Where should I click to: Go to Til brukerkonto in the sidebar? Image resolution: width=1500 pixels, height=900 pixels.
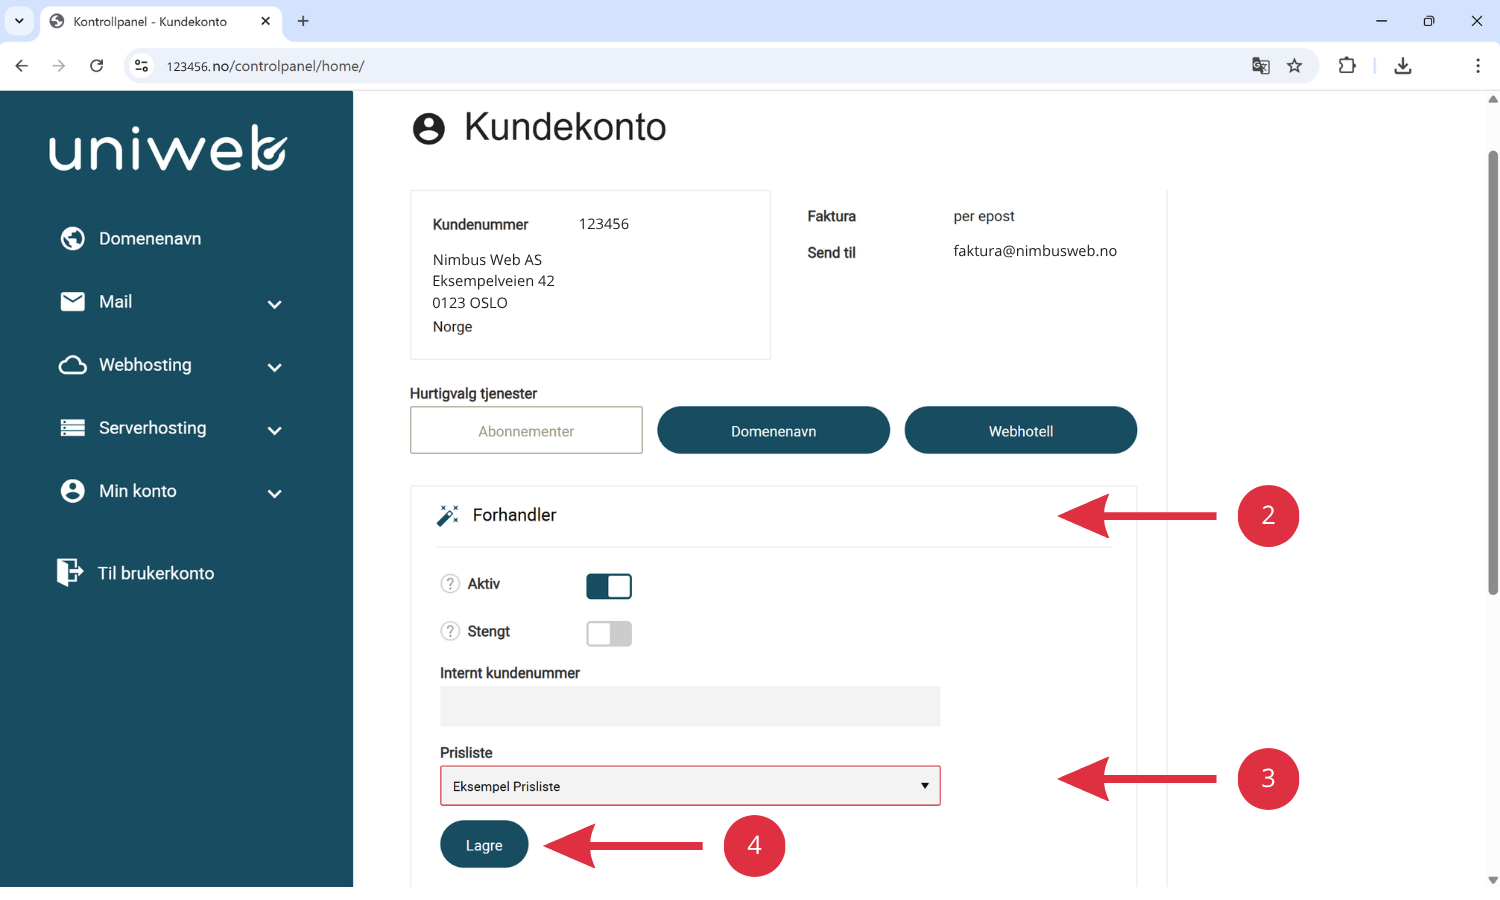(156, 573)
